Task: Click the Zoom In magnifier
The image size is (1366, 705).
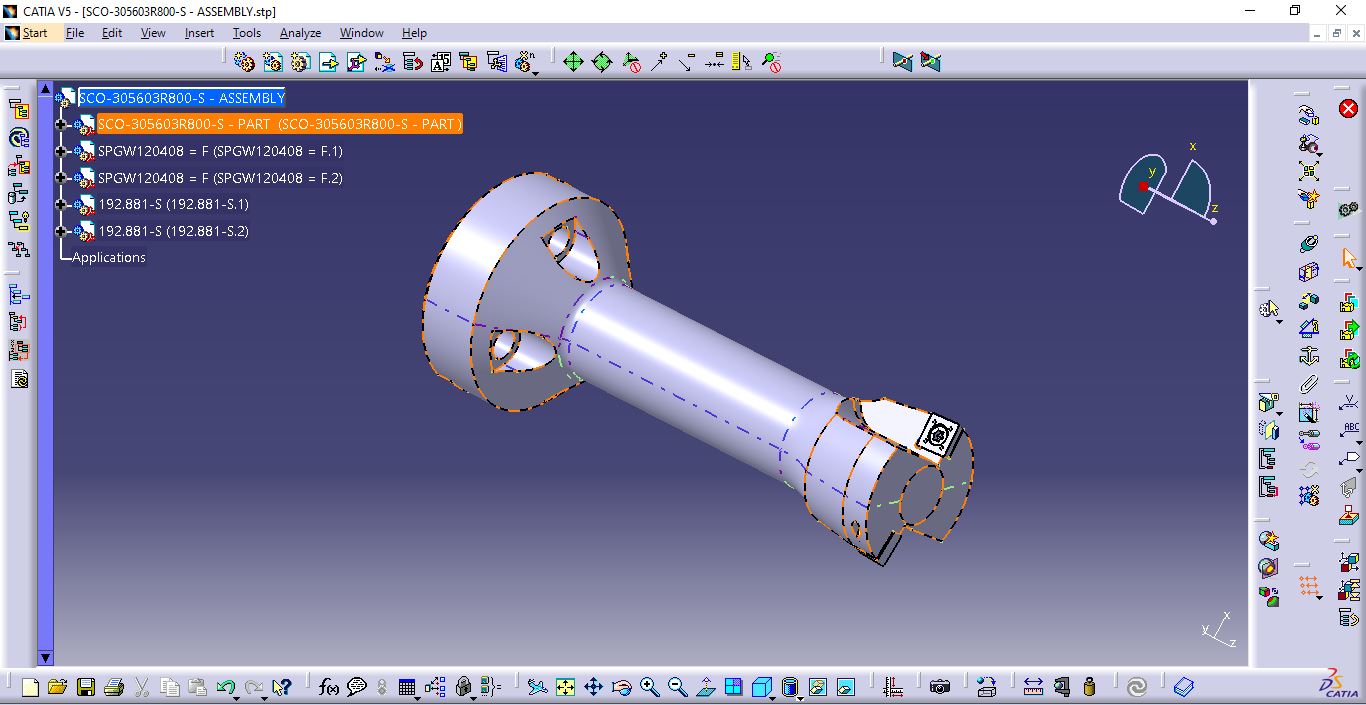Action: pyautogui.click(x=650, y=687)
